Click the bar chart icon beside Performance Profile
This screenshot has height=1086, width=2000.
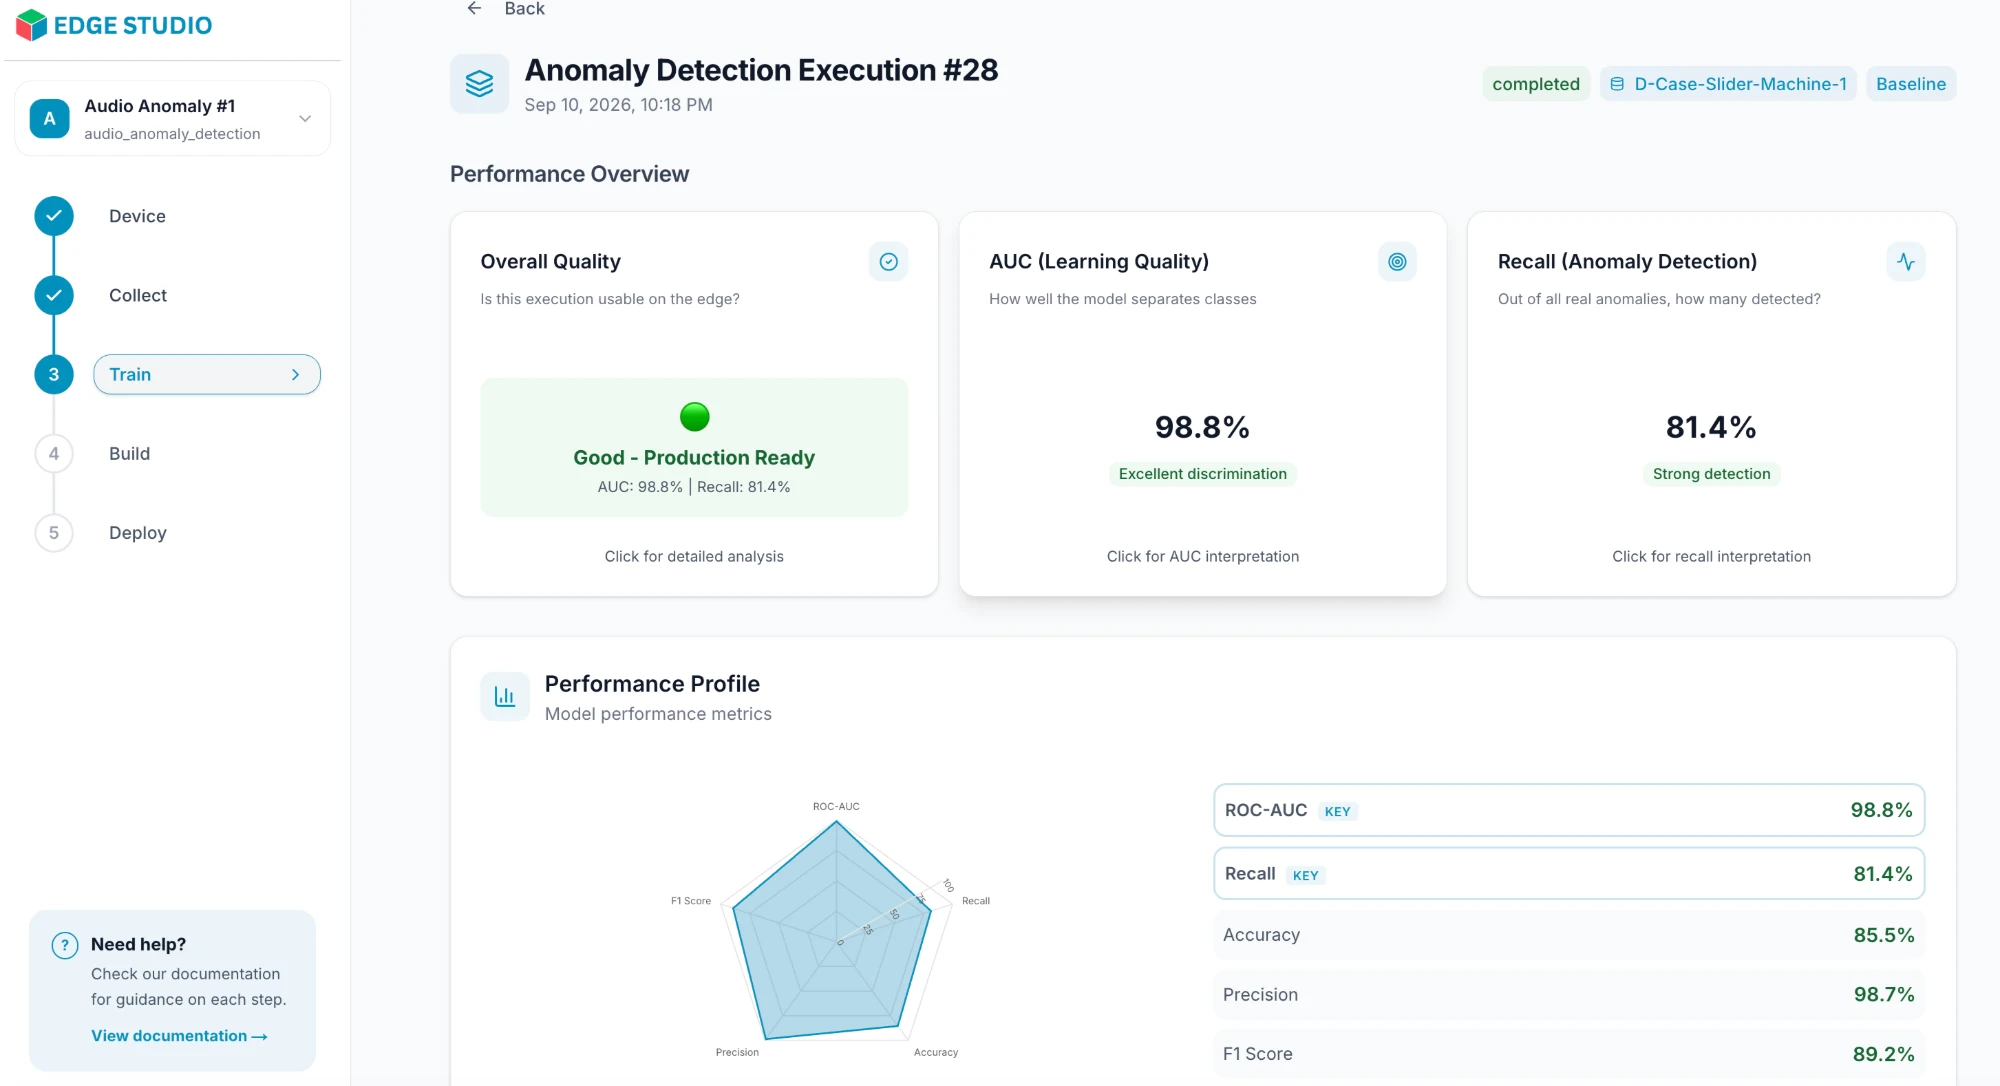point(505,697)
